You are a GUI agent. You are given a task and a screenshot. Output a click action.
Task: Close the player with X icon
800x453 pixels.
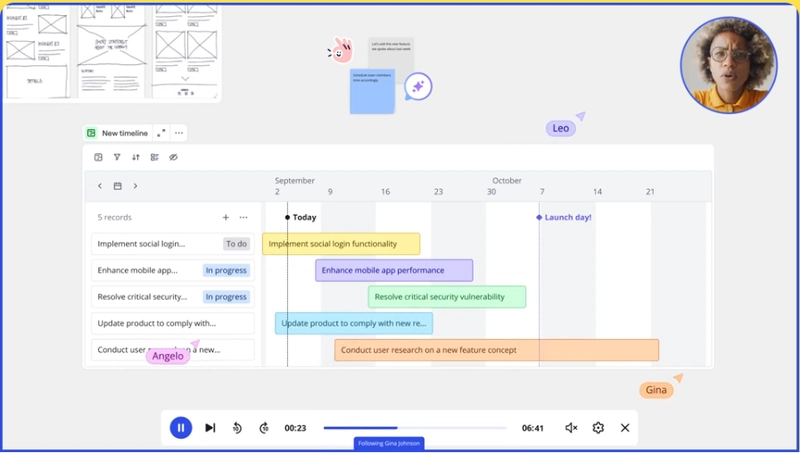click(625, 427)
